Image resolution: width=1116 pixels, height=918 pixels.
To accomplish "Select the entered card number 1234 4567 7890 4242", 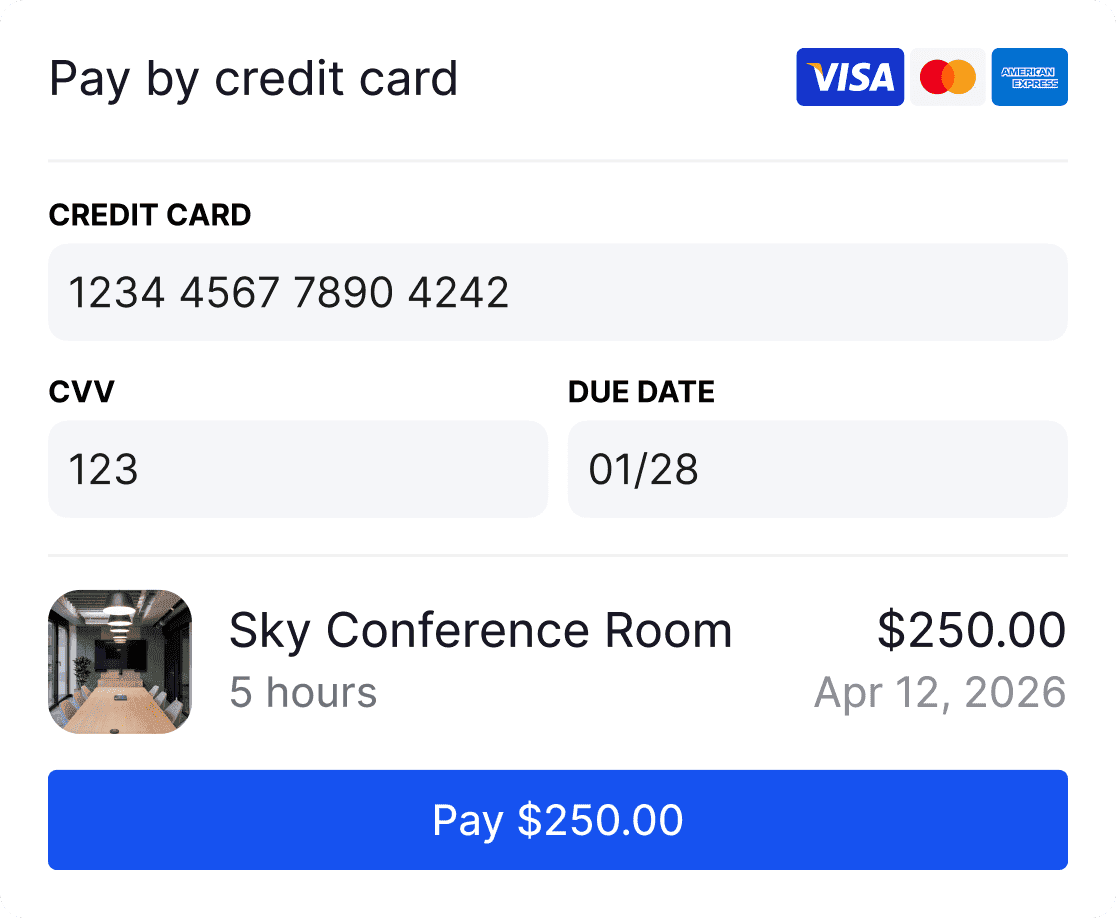I will tap(288, 292).
